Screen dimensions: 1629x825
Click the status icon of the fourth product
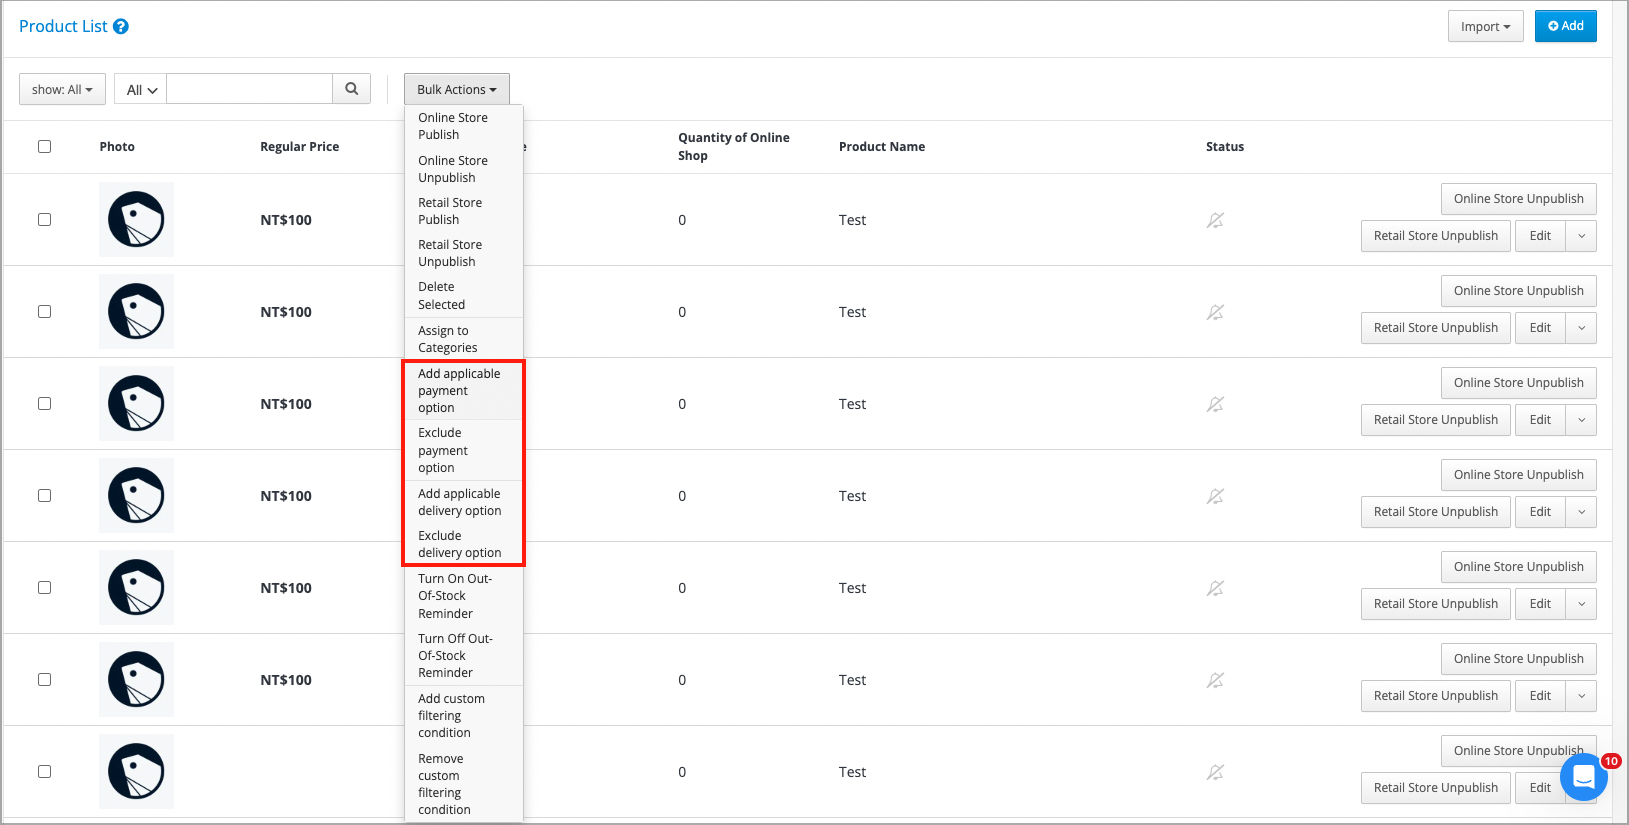1215,496
